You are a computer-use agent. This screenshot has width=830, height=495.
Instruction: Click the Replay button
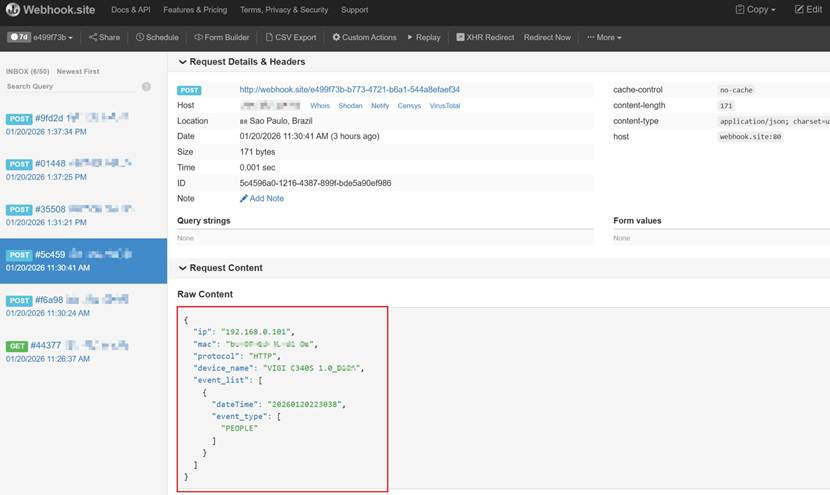click(424, 38)
